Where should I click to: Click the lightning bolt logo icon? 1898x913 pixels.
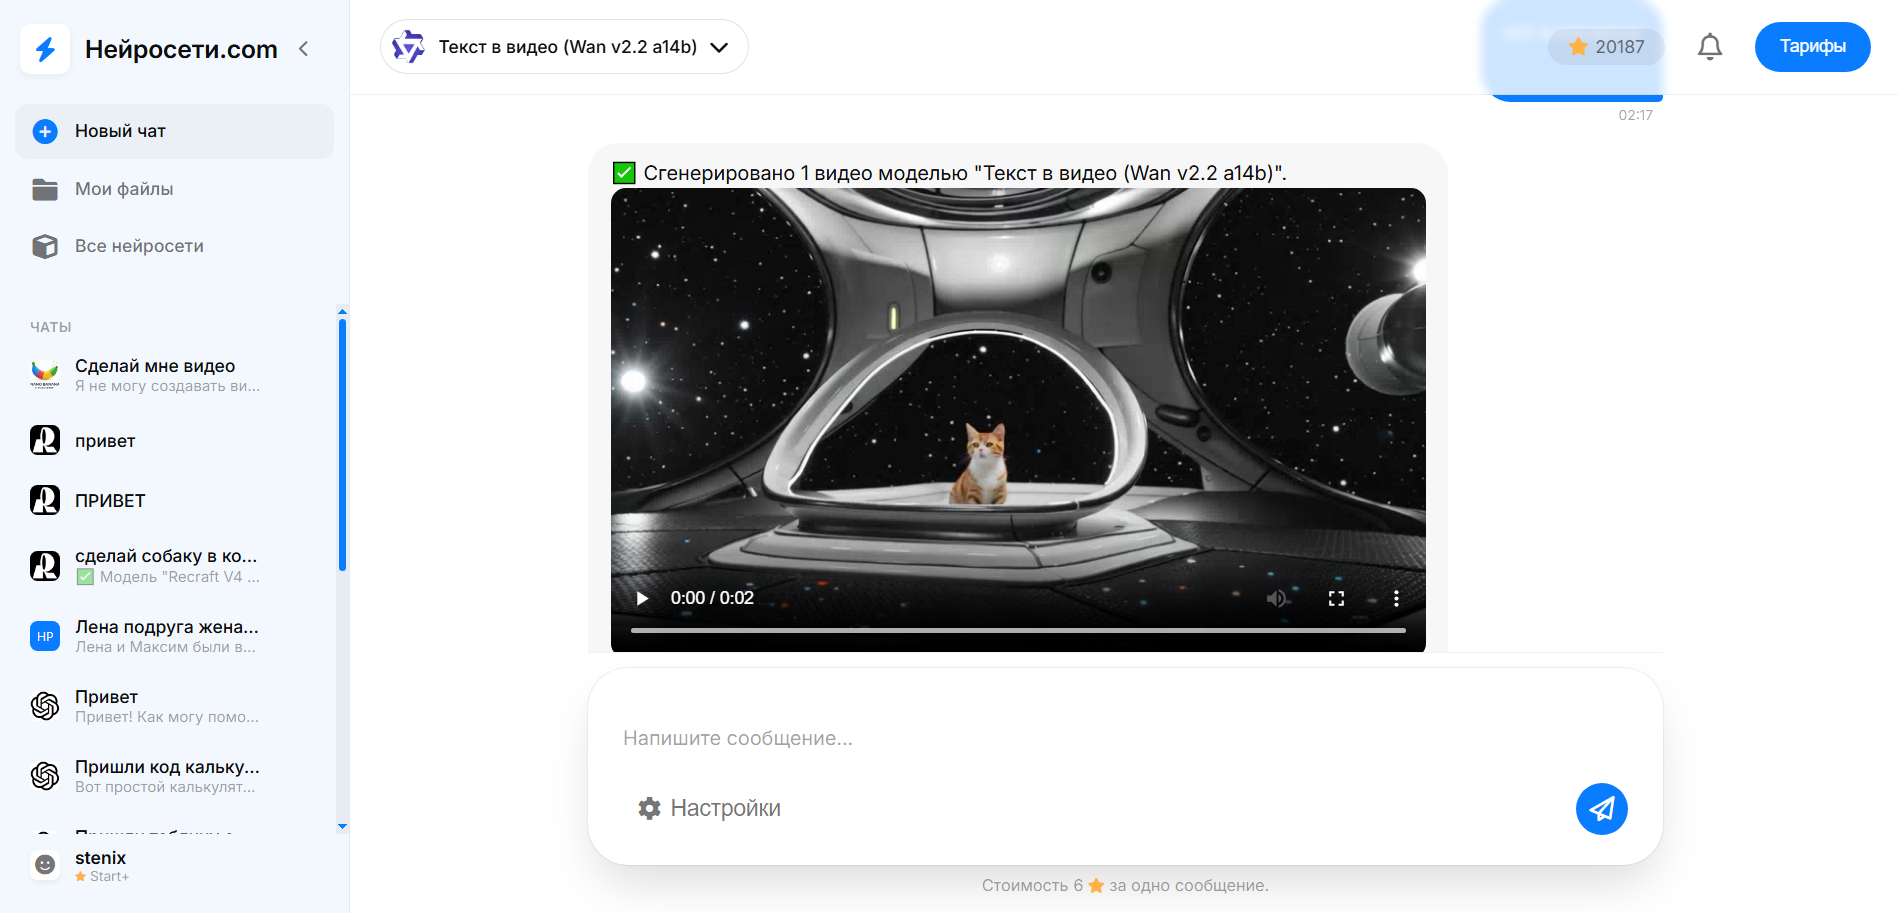(45, 49)
